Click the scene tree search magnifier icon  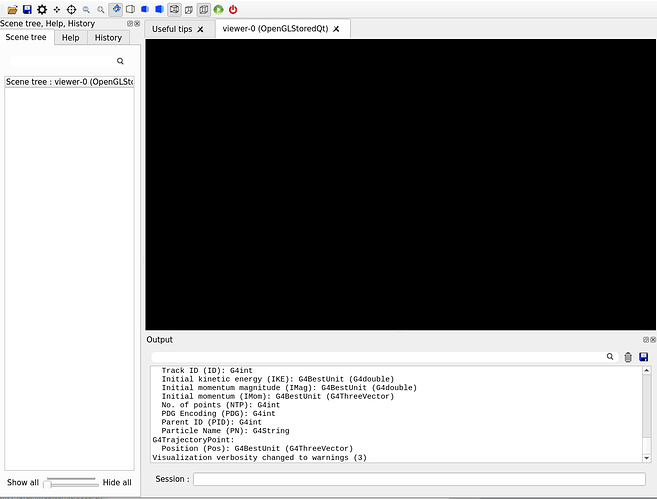point(120,61)
